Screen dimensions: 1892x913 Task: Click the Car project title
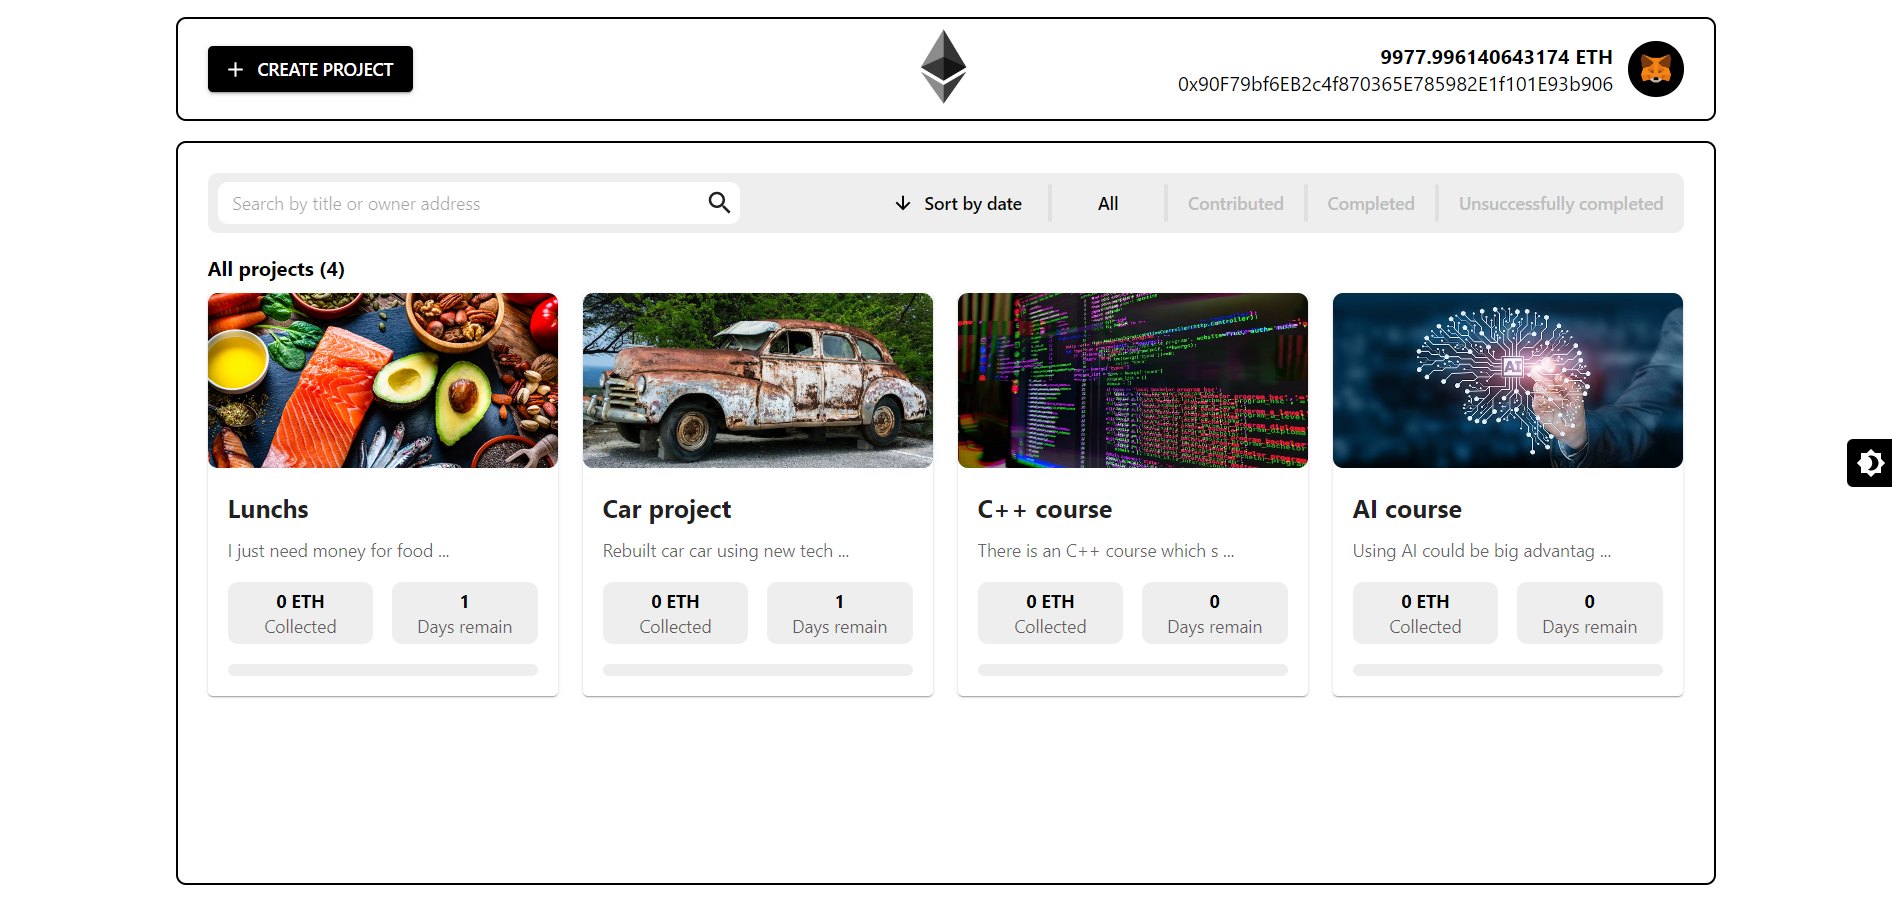pos(667,510)
